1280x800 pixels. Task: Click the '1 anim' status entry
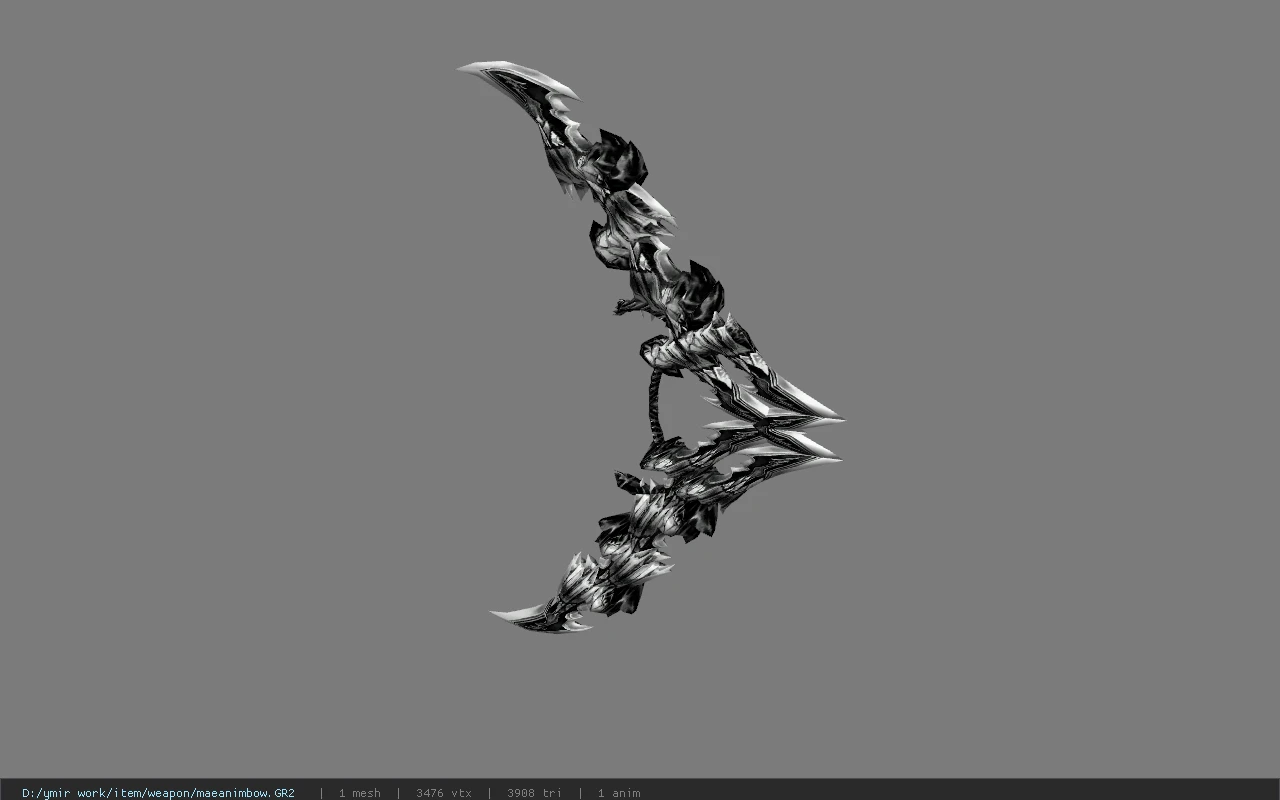coord(618,793)
